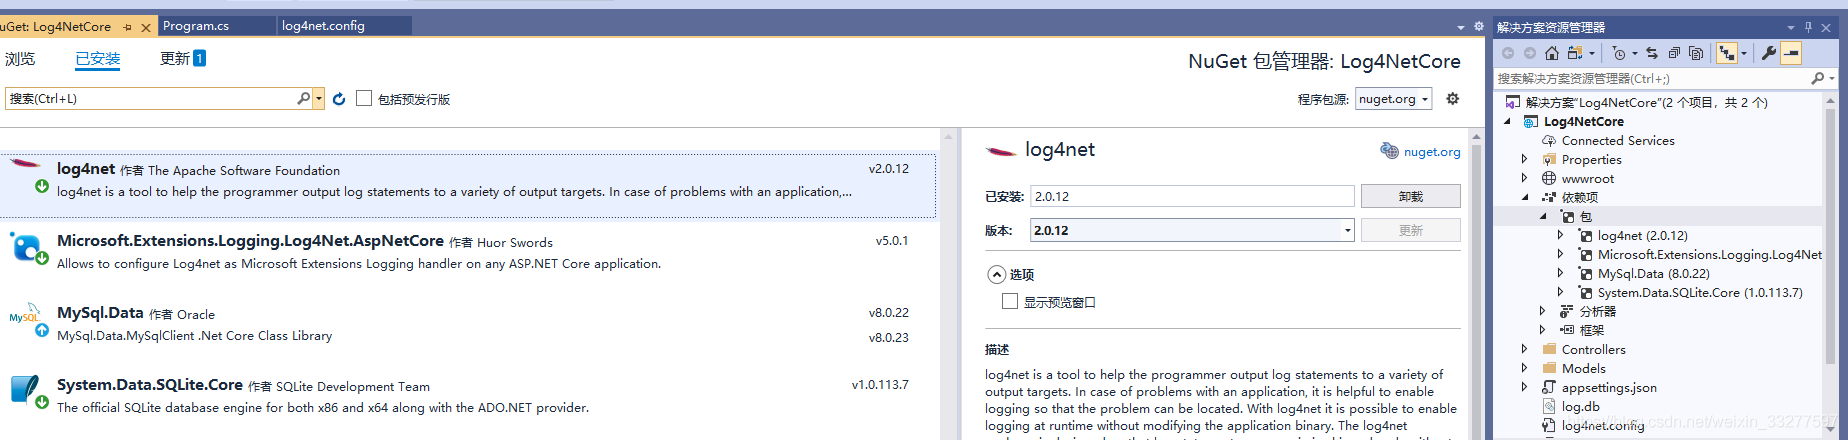Select log.db file in Solution Explorer
Screen dimensions: 1848x440
click(1580, 406)
